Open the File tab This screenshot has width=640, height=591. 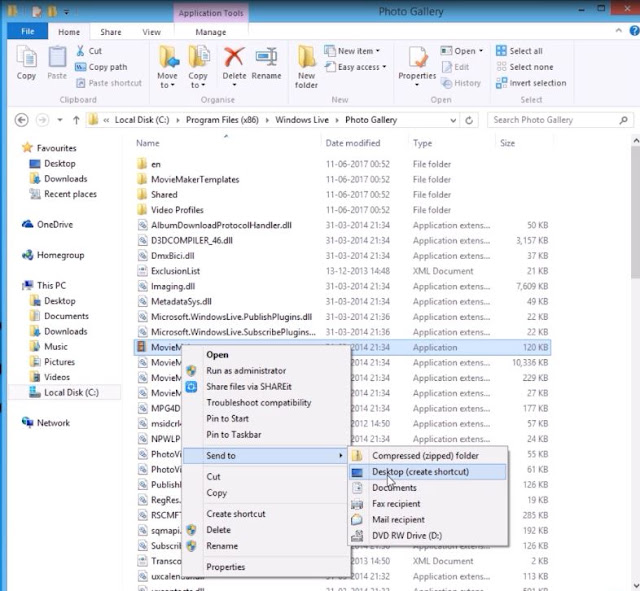point(27,31)
